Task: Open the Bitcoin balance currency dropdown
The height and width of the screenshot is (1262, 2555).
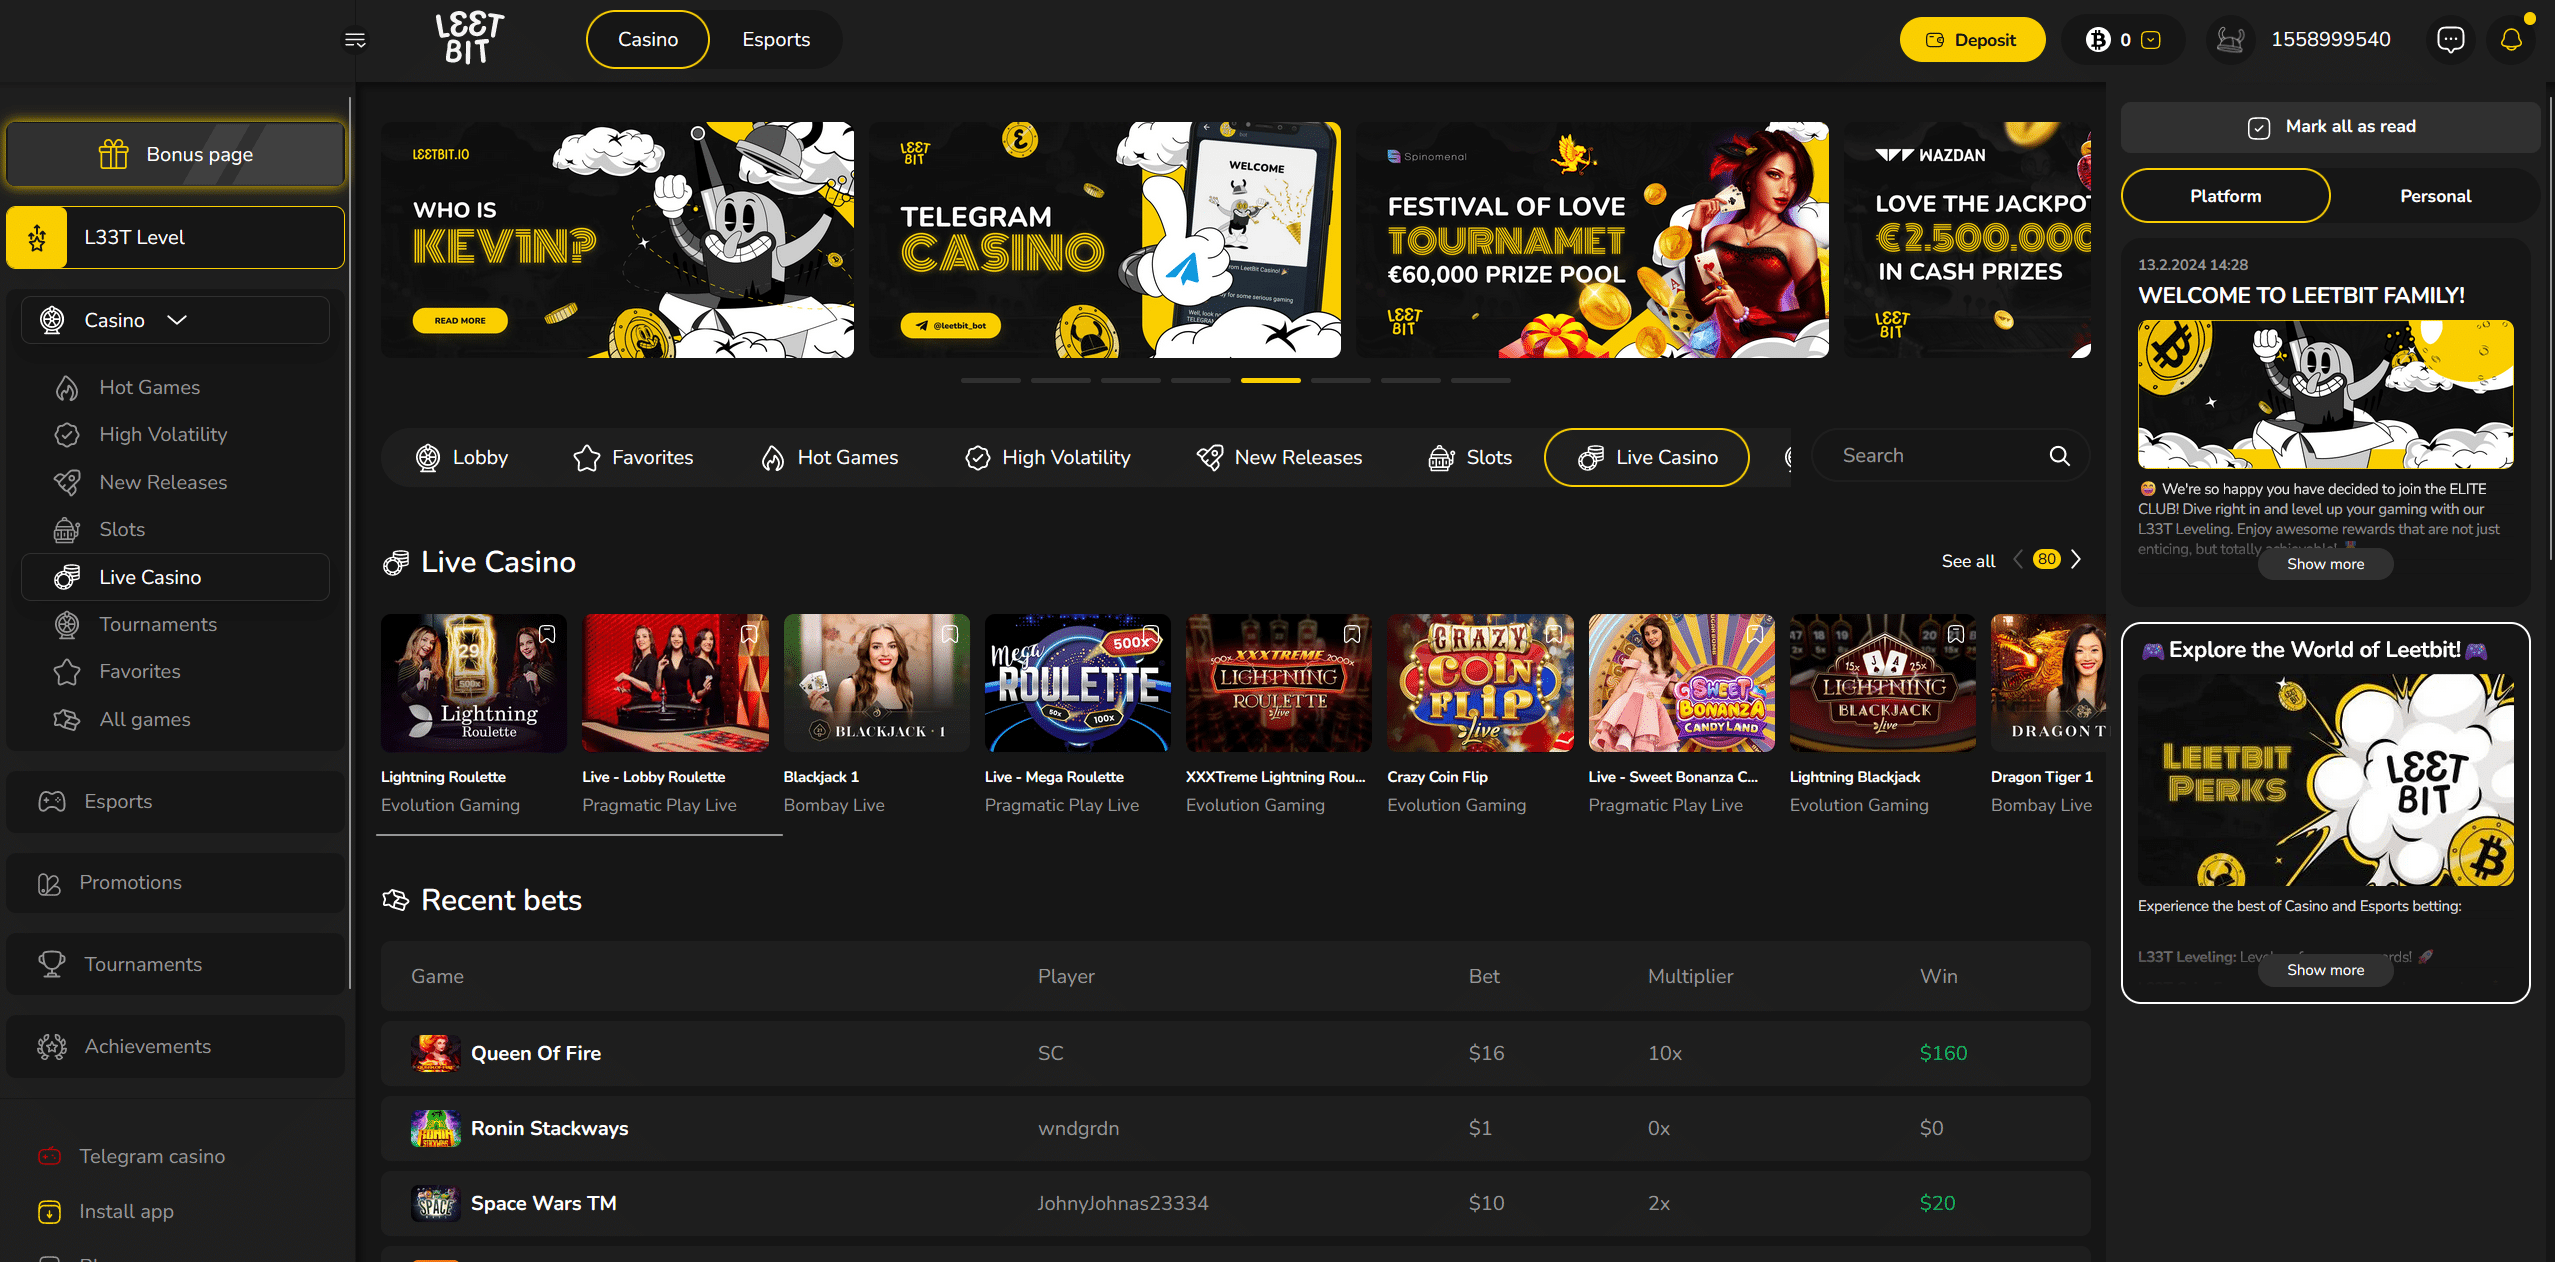Action: click(x=2152, y=40)
